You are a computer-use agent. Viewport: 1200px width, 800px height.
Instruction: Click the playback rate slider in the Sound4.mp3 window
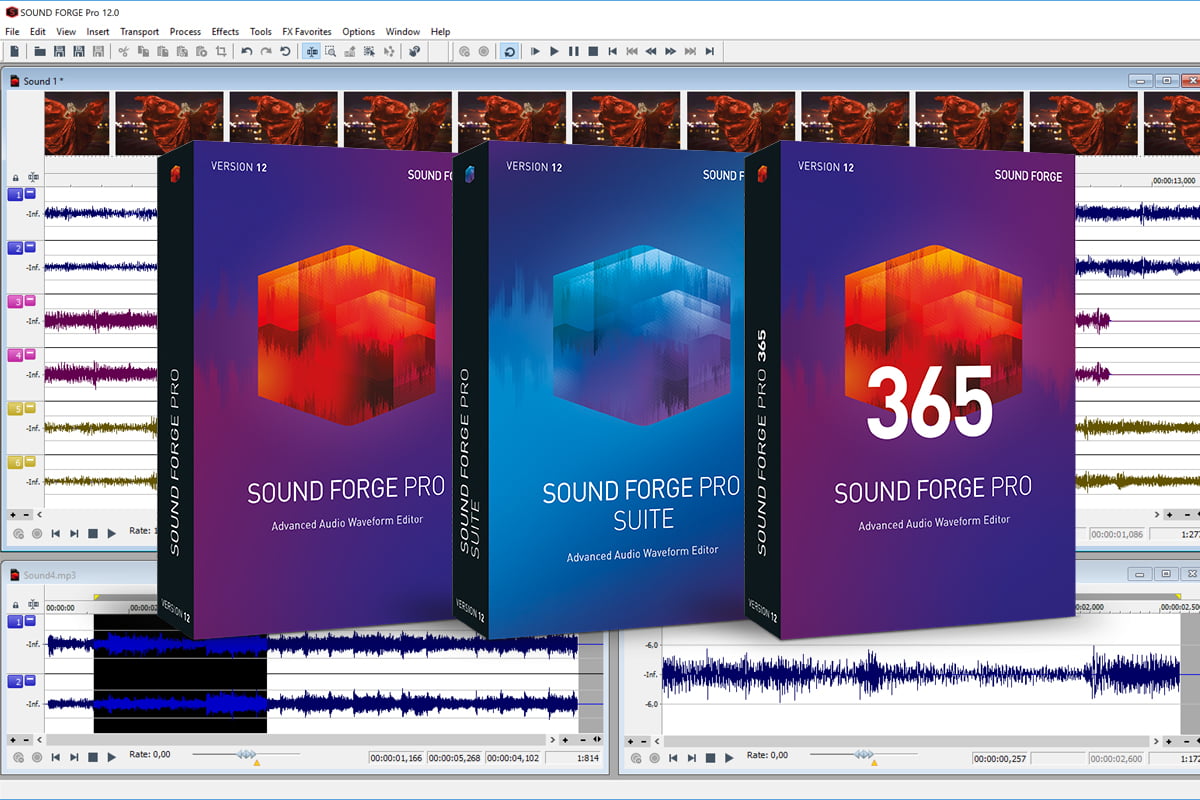pos(246,755)
